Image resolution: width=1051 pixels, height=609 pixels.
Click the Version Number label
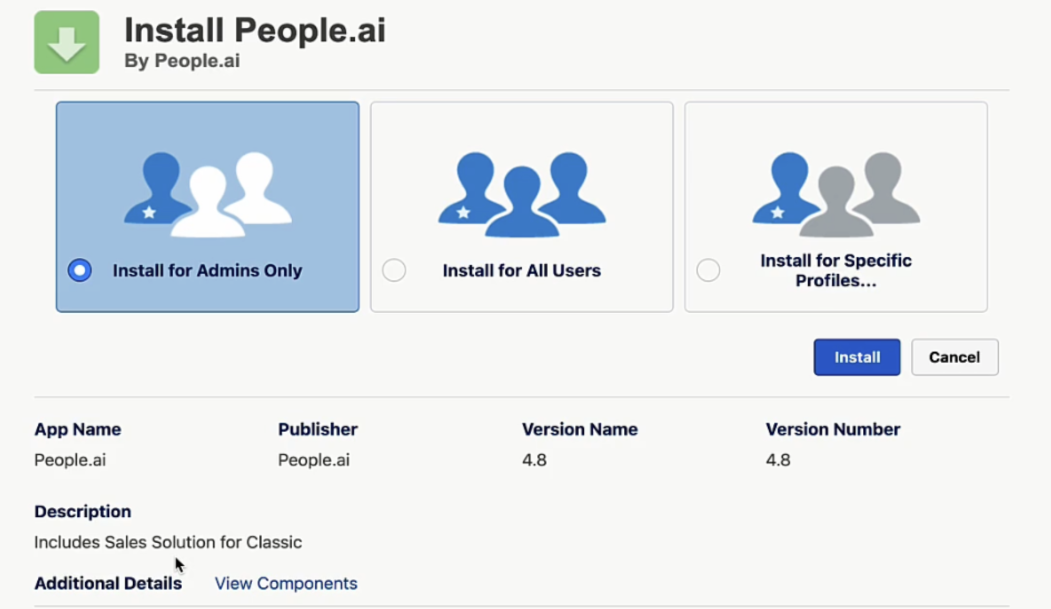(832, 429)
